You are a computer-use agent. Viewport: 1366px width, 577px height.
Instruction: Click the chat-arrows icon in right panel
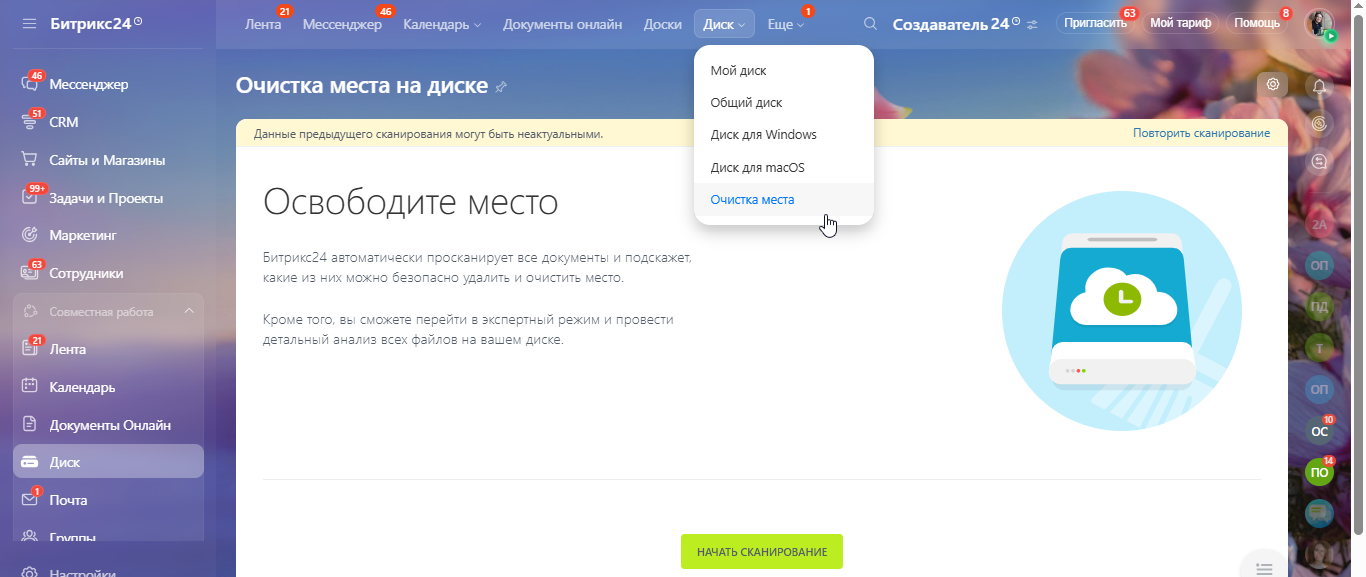(1320, 161)
